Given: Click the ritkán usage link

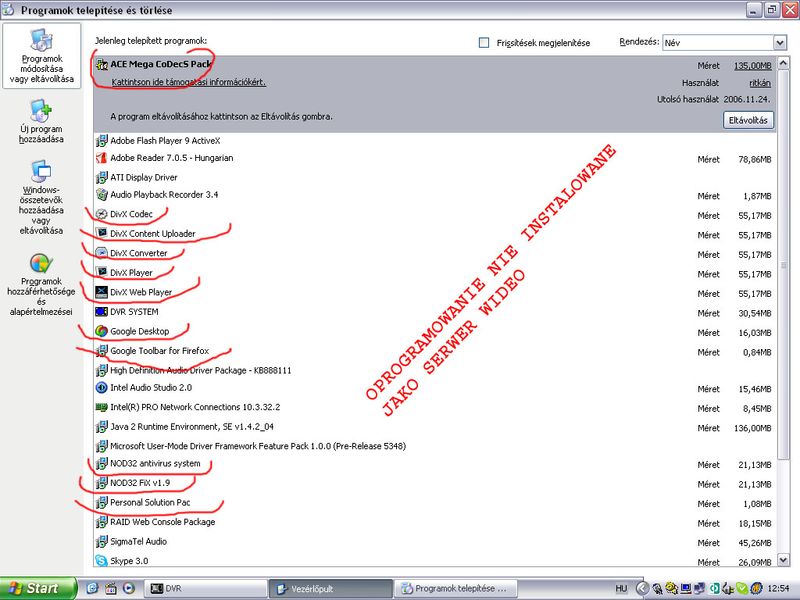Looking at the screenshot, I should (x=760, y=83).
